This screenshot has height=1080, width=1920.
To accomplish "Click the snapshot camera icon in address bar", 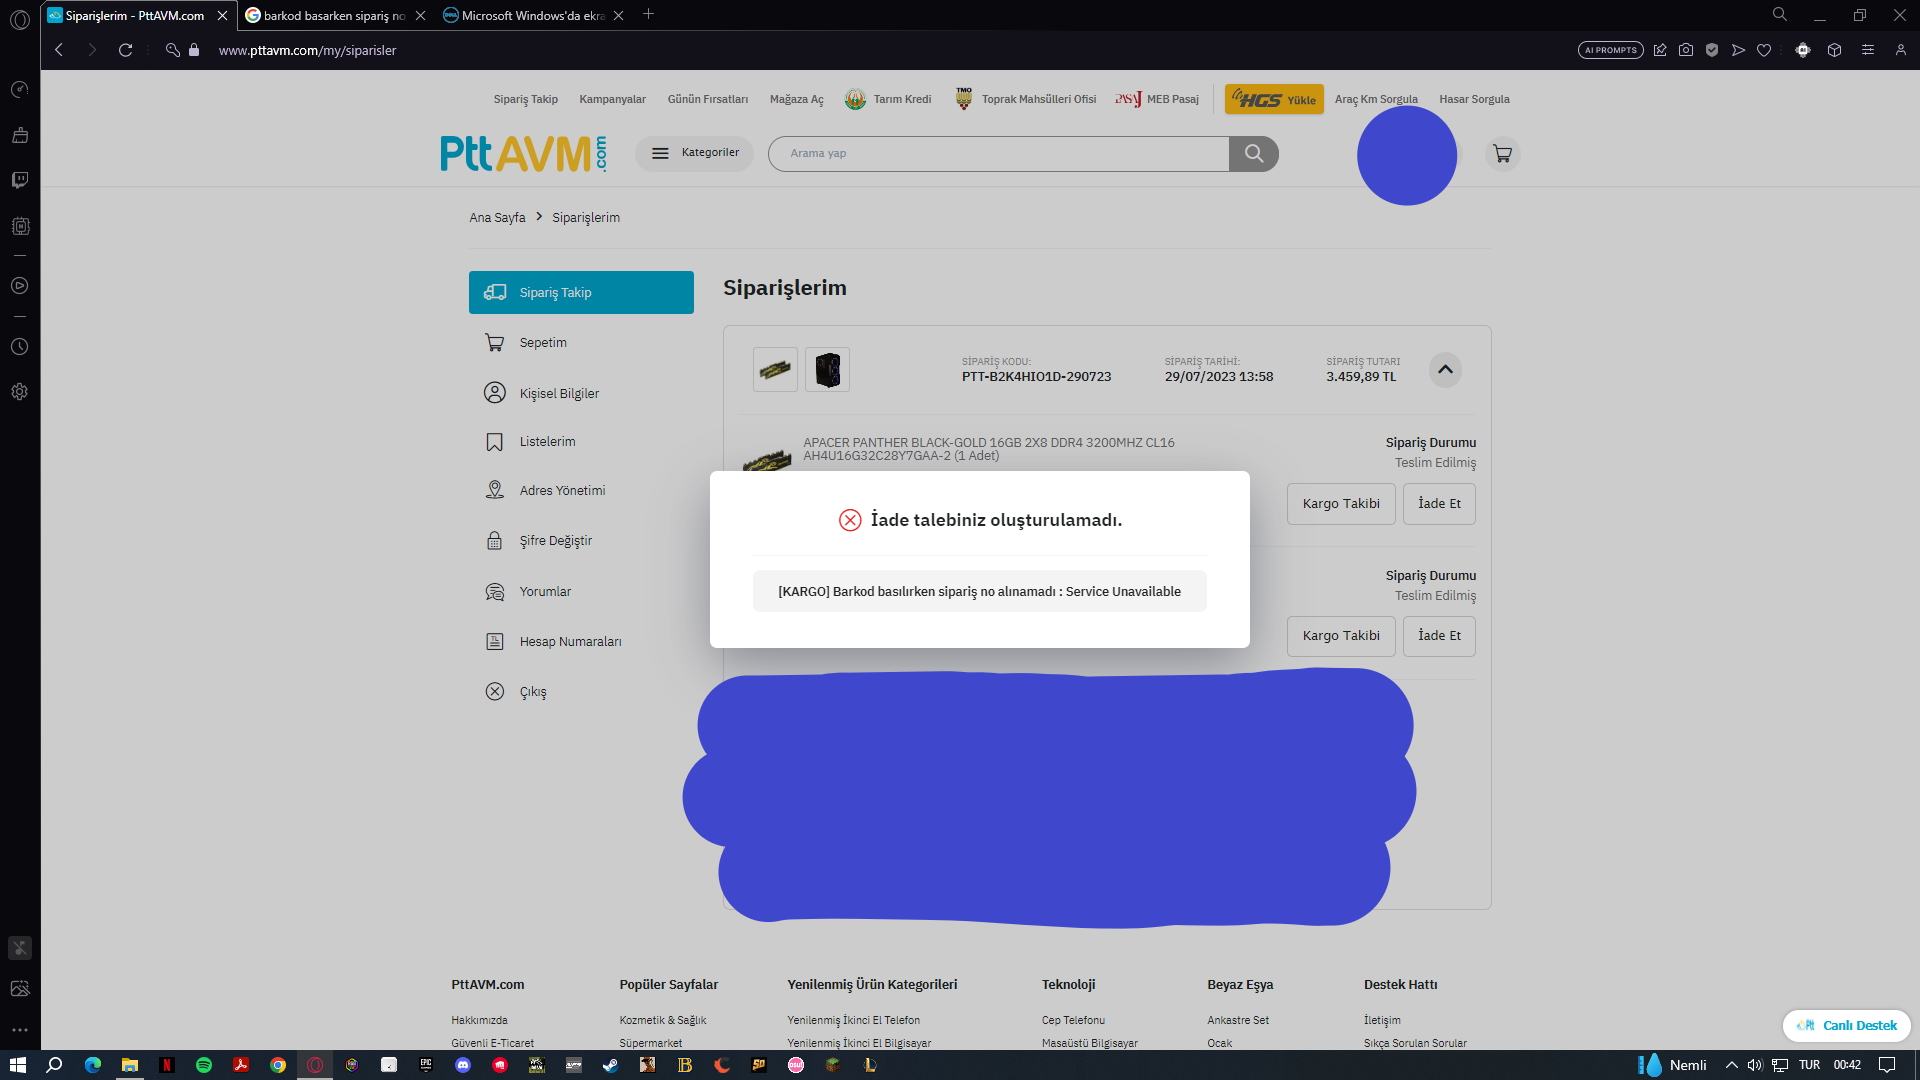I will click(x=1686, y=50).
